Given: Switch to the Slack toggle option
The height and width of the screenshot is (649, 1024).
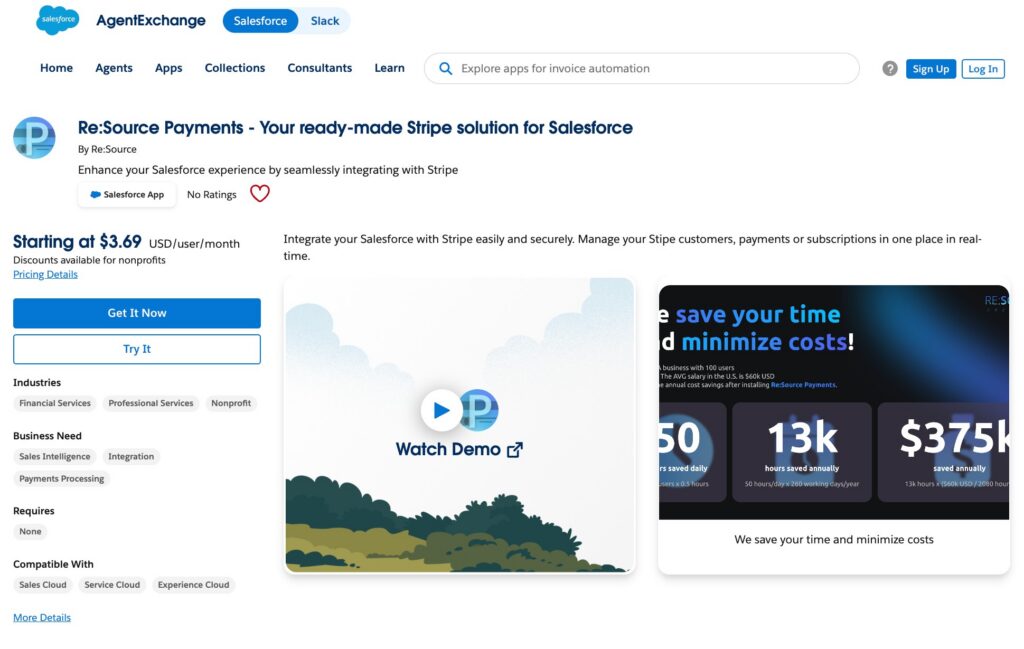Looking at the screenshot, I should [x=325, y=21].
